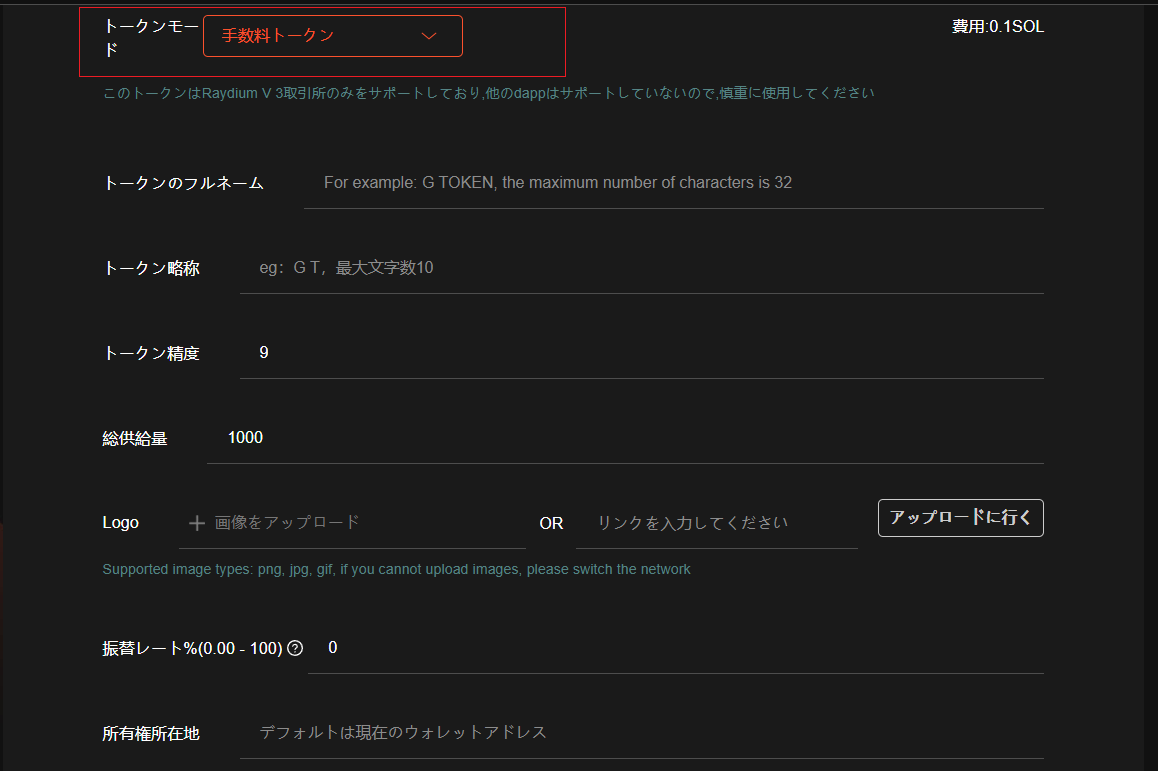Screen dimensions: 1158x771
Task: Click the Raydium V3 warning notice text
Action: coord(489,93)
